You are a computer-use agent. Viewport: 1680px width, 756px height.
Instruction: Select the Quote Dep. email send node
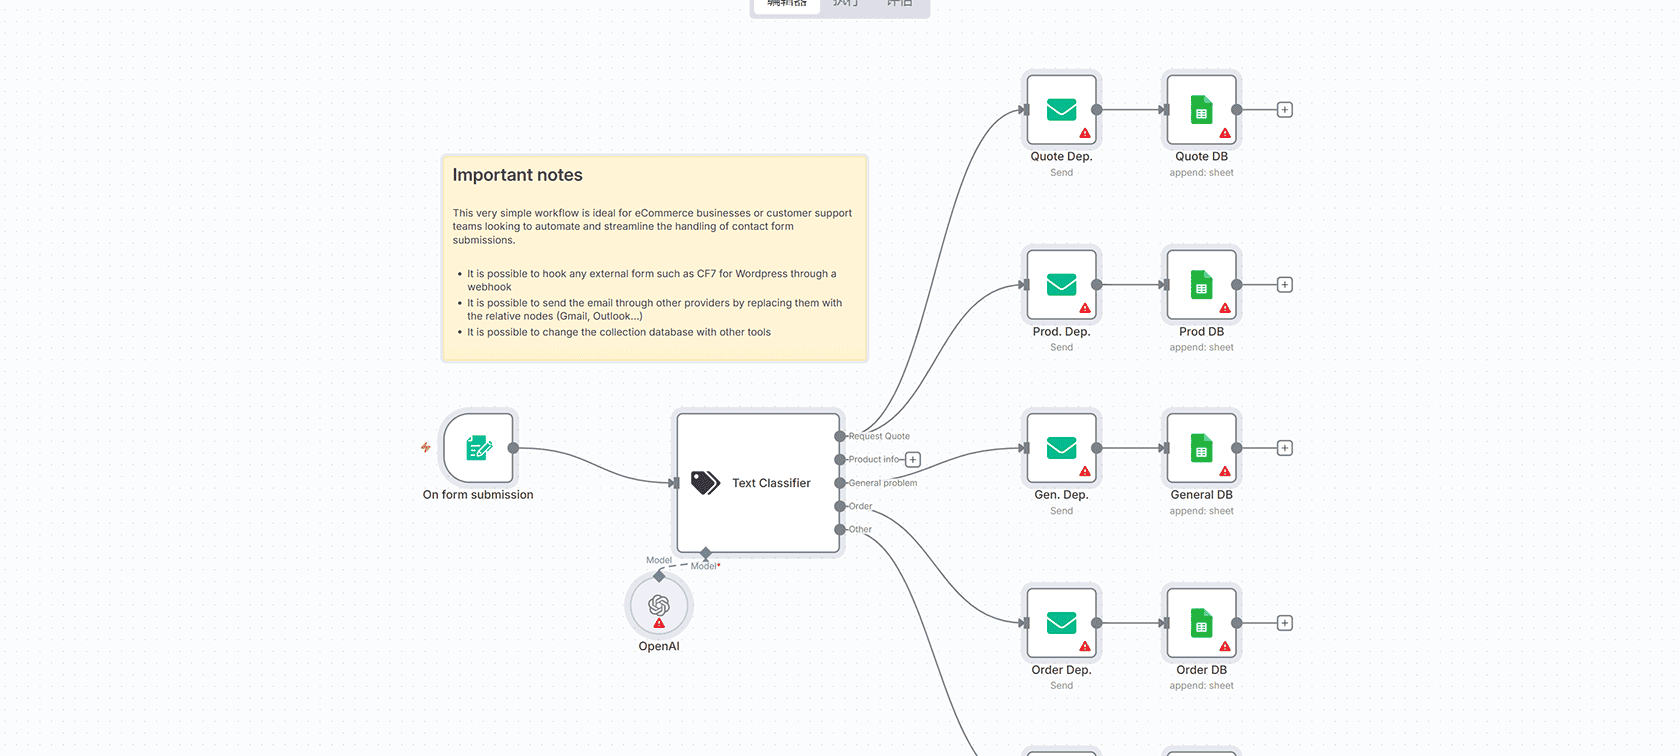[x=1061, y=110]
